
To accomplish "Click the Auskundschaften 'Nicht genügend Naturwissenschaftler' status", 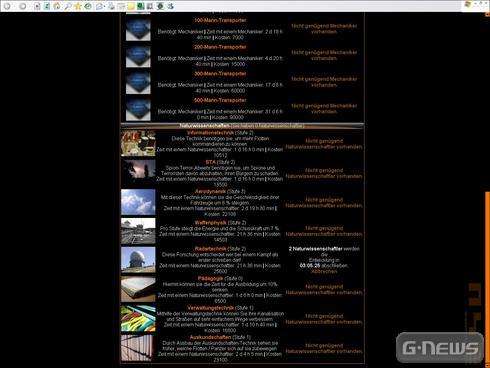I will [324, 348].
